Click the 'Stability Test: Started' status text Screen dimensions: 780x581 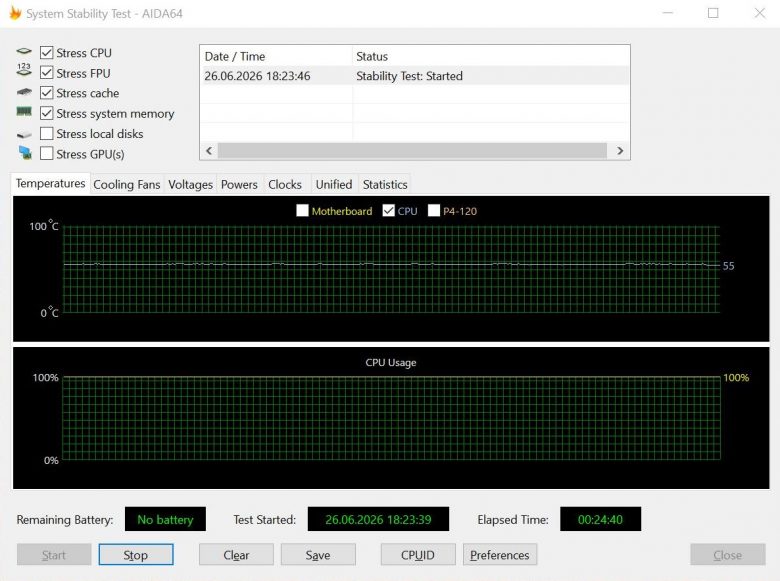tap(409, 76)
